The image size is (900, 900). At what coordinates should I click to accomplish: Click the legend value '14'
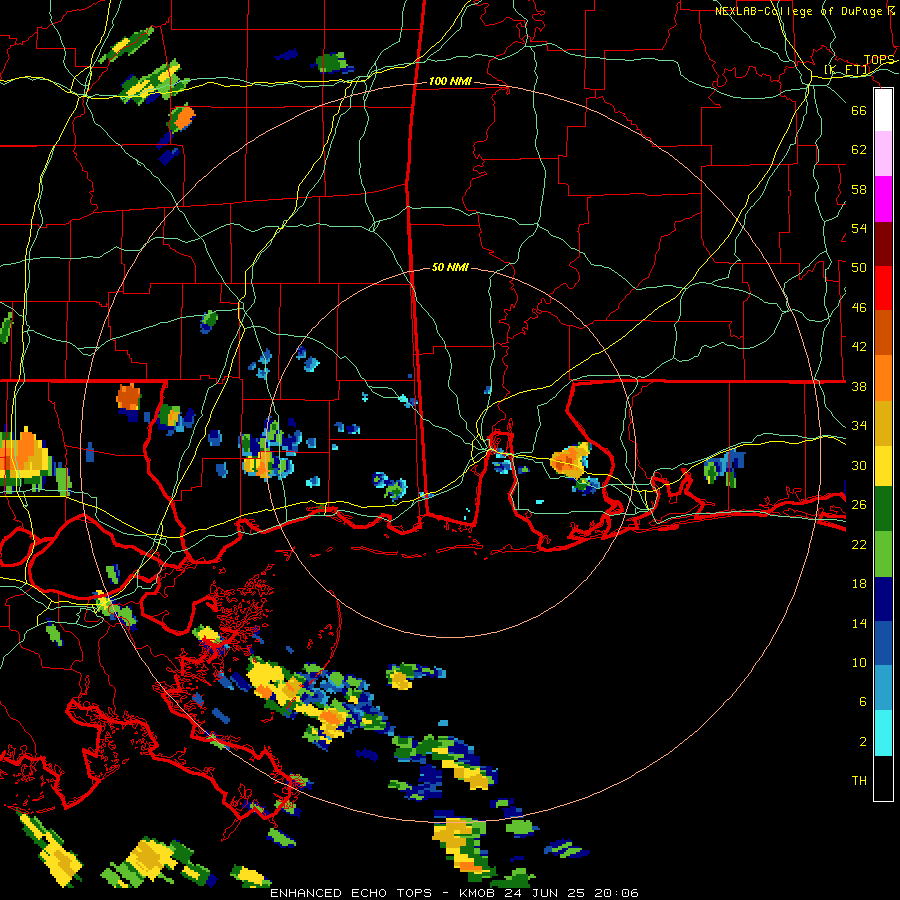coord(859,623)
